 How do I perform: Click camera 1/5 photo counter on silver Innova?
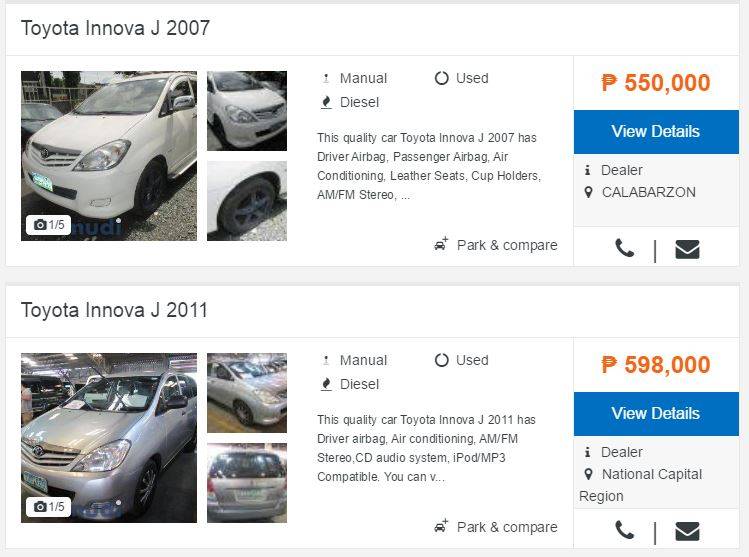pyautogui.click(x=49, y=506)
